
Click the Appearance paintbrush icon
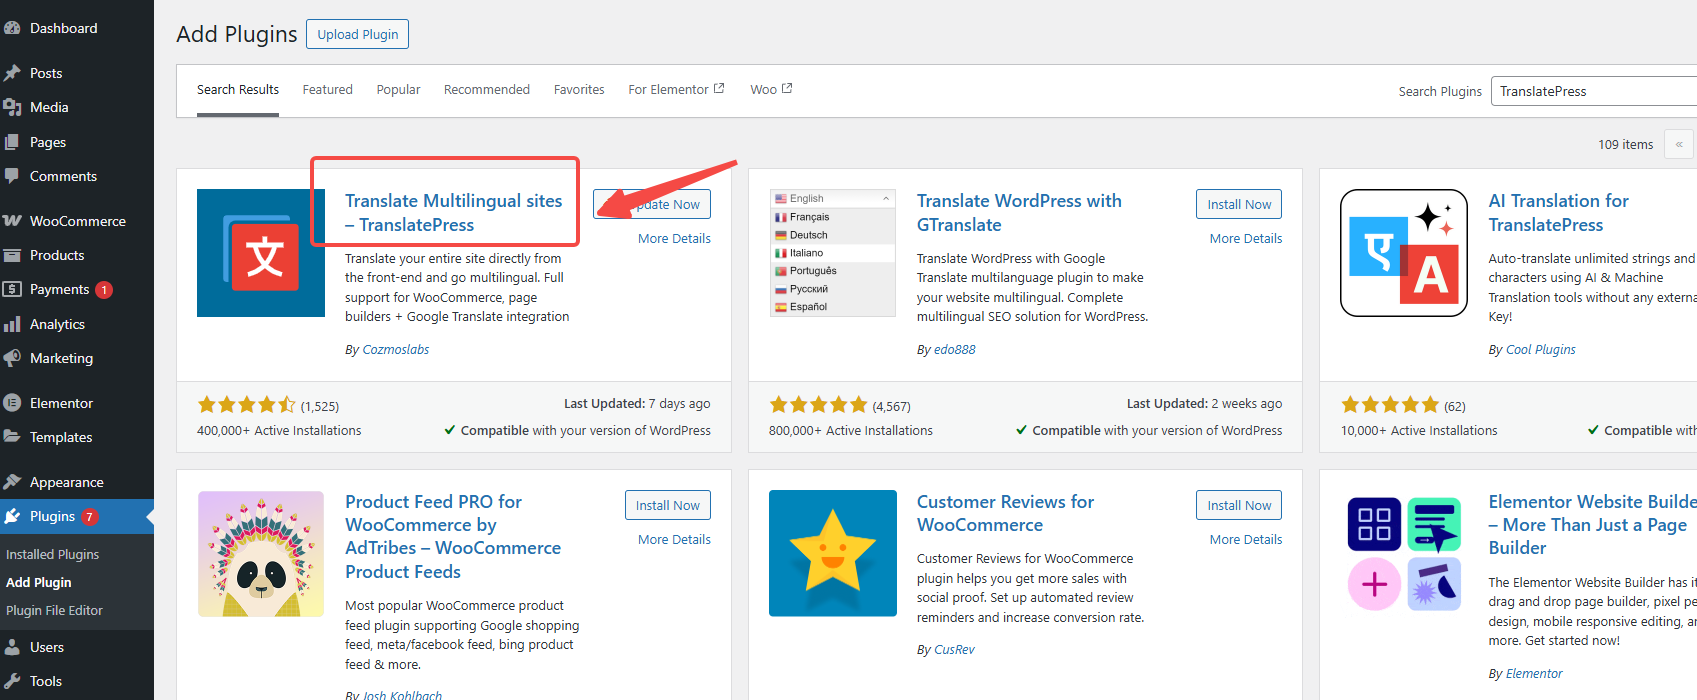(12, 482)
